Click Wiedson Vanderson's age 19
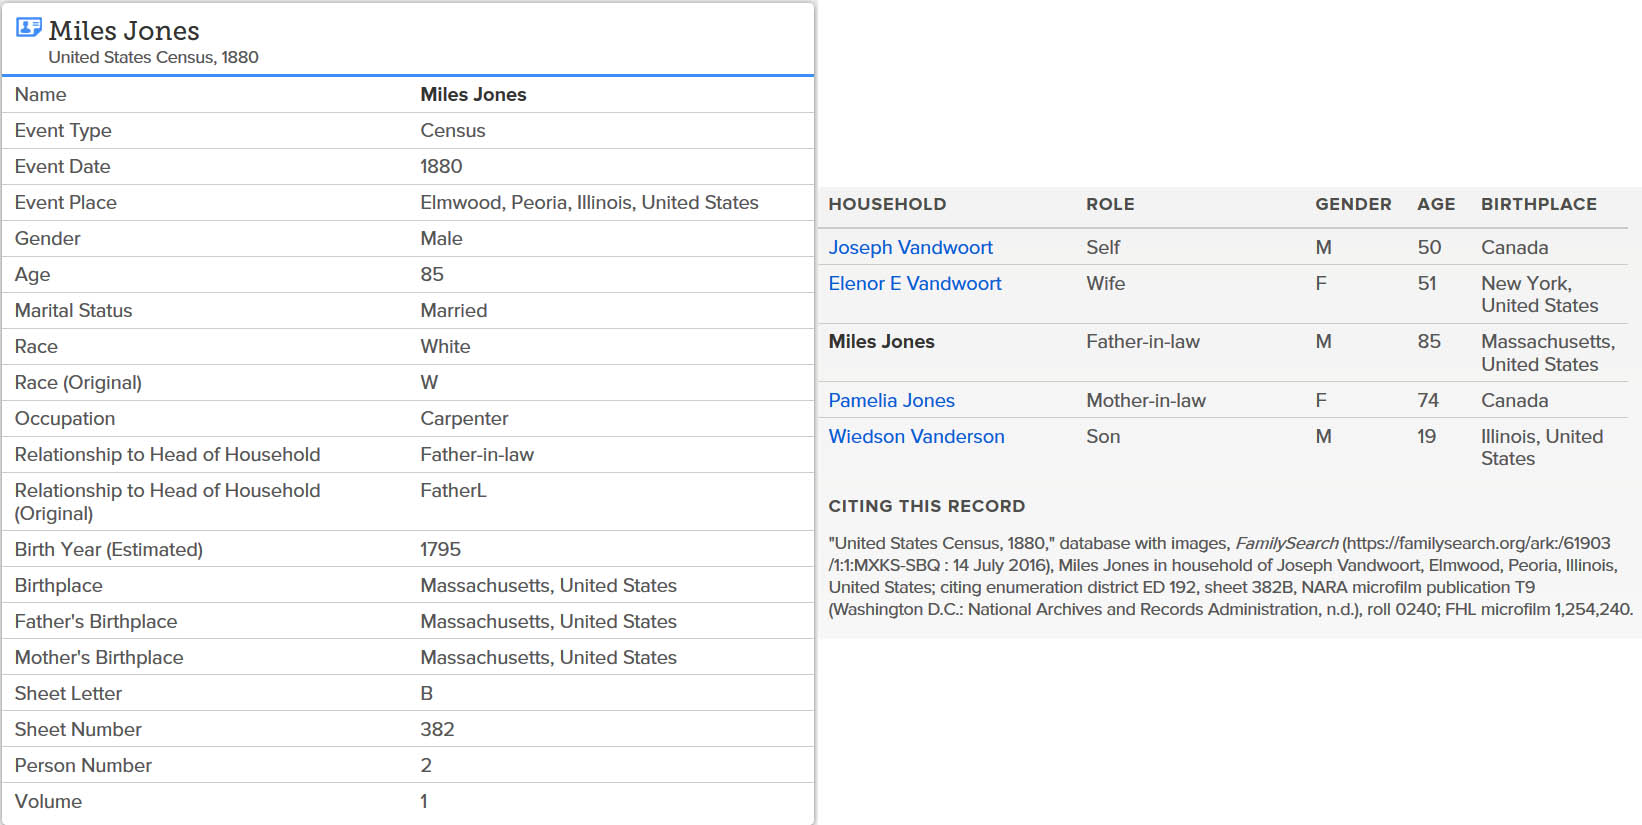The image size is (1642, 825). coord(1426,436)
